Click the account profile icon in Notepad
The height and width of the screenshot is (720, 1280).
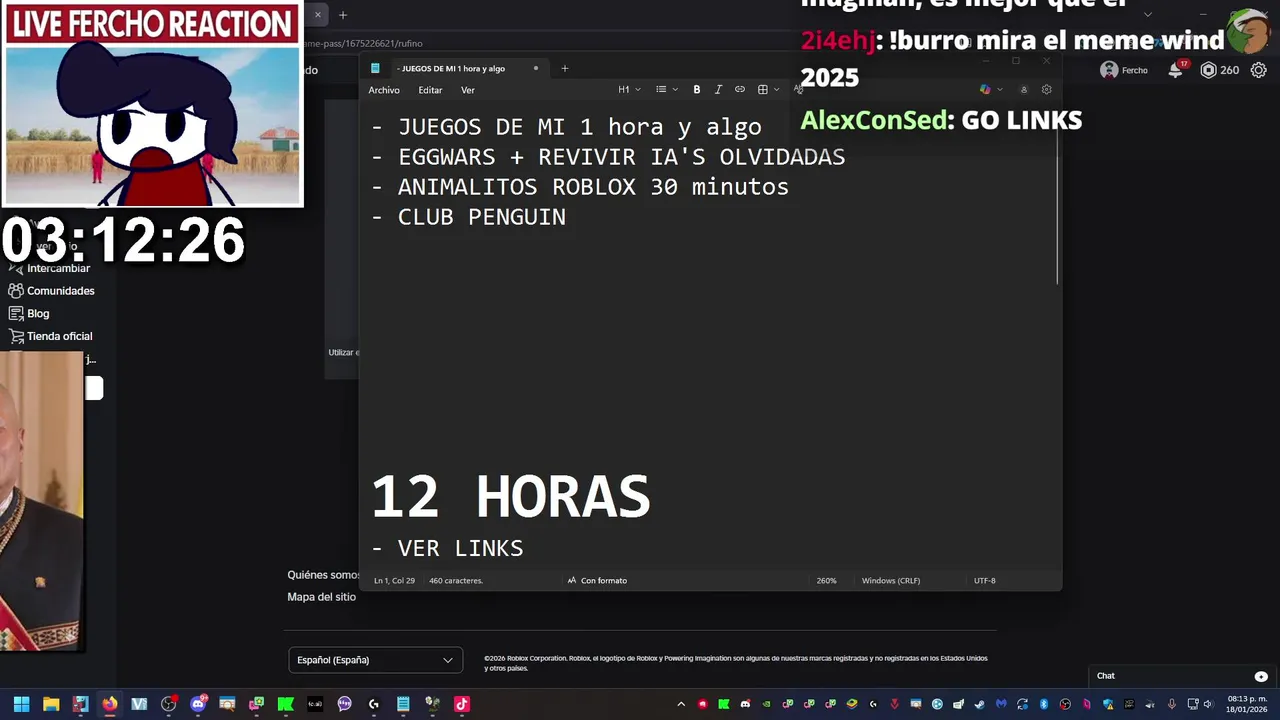pyautogui.click(x=1023, y=90)
